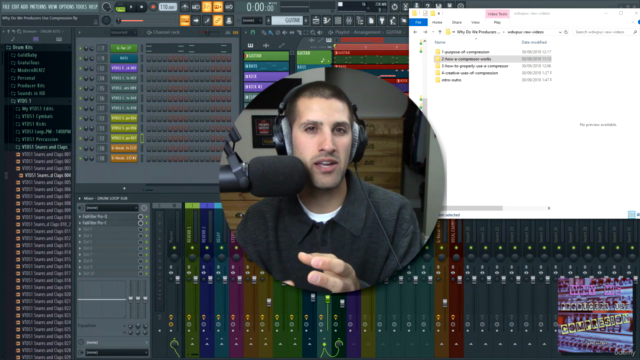Select the BASS channel button in channel rack
The width and height of the screenshot is (640, 360).
click(x=124, y=58)
